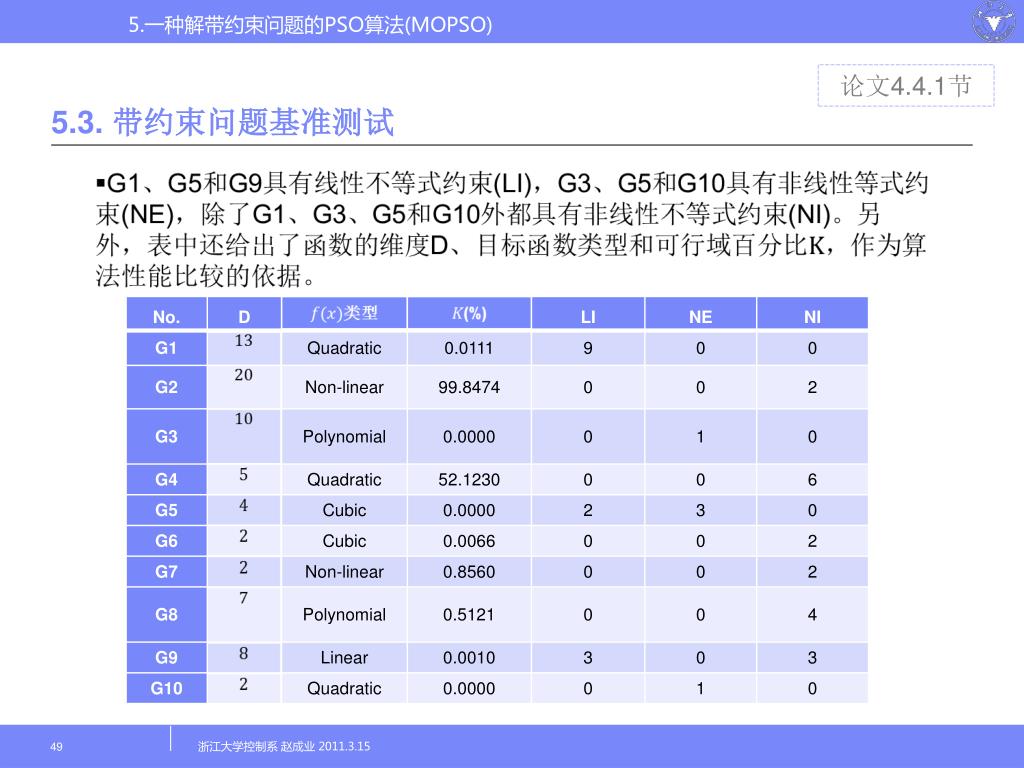Viewport: 1024px width, 768px height.
Task: Click dimension value '20' in G2 row
Action: pos(244,375)
